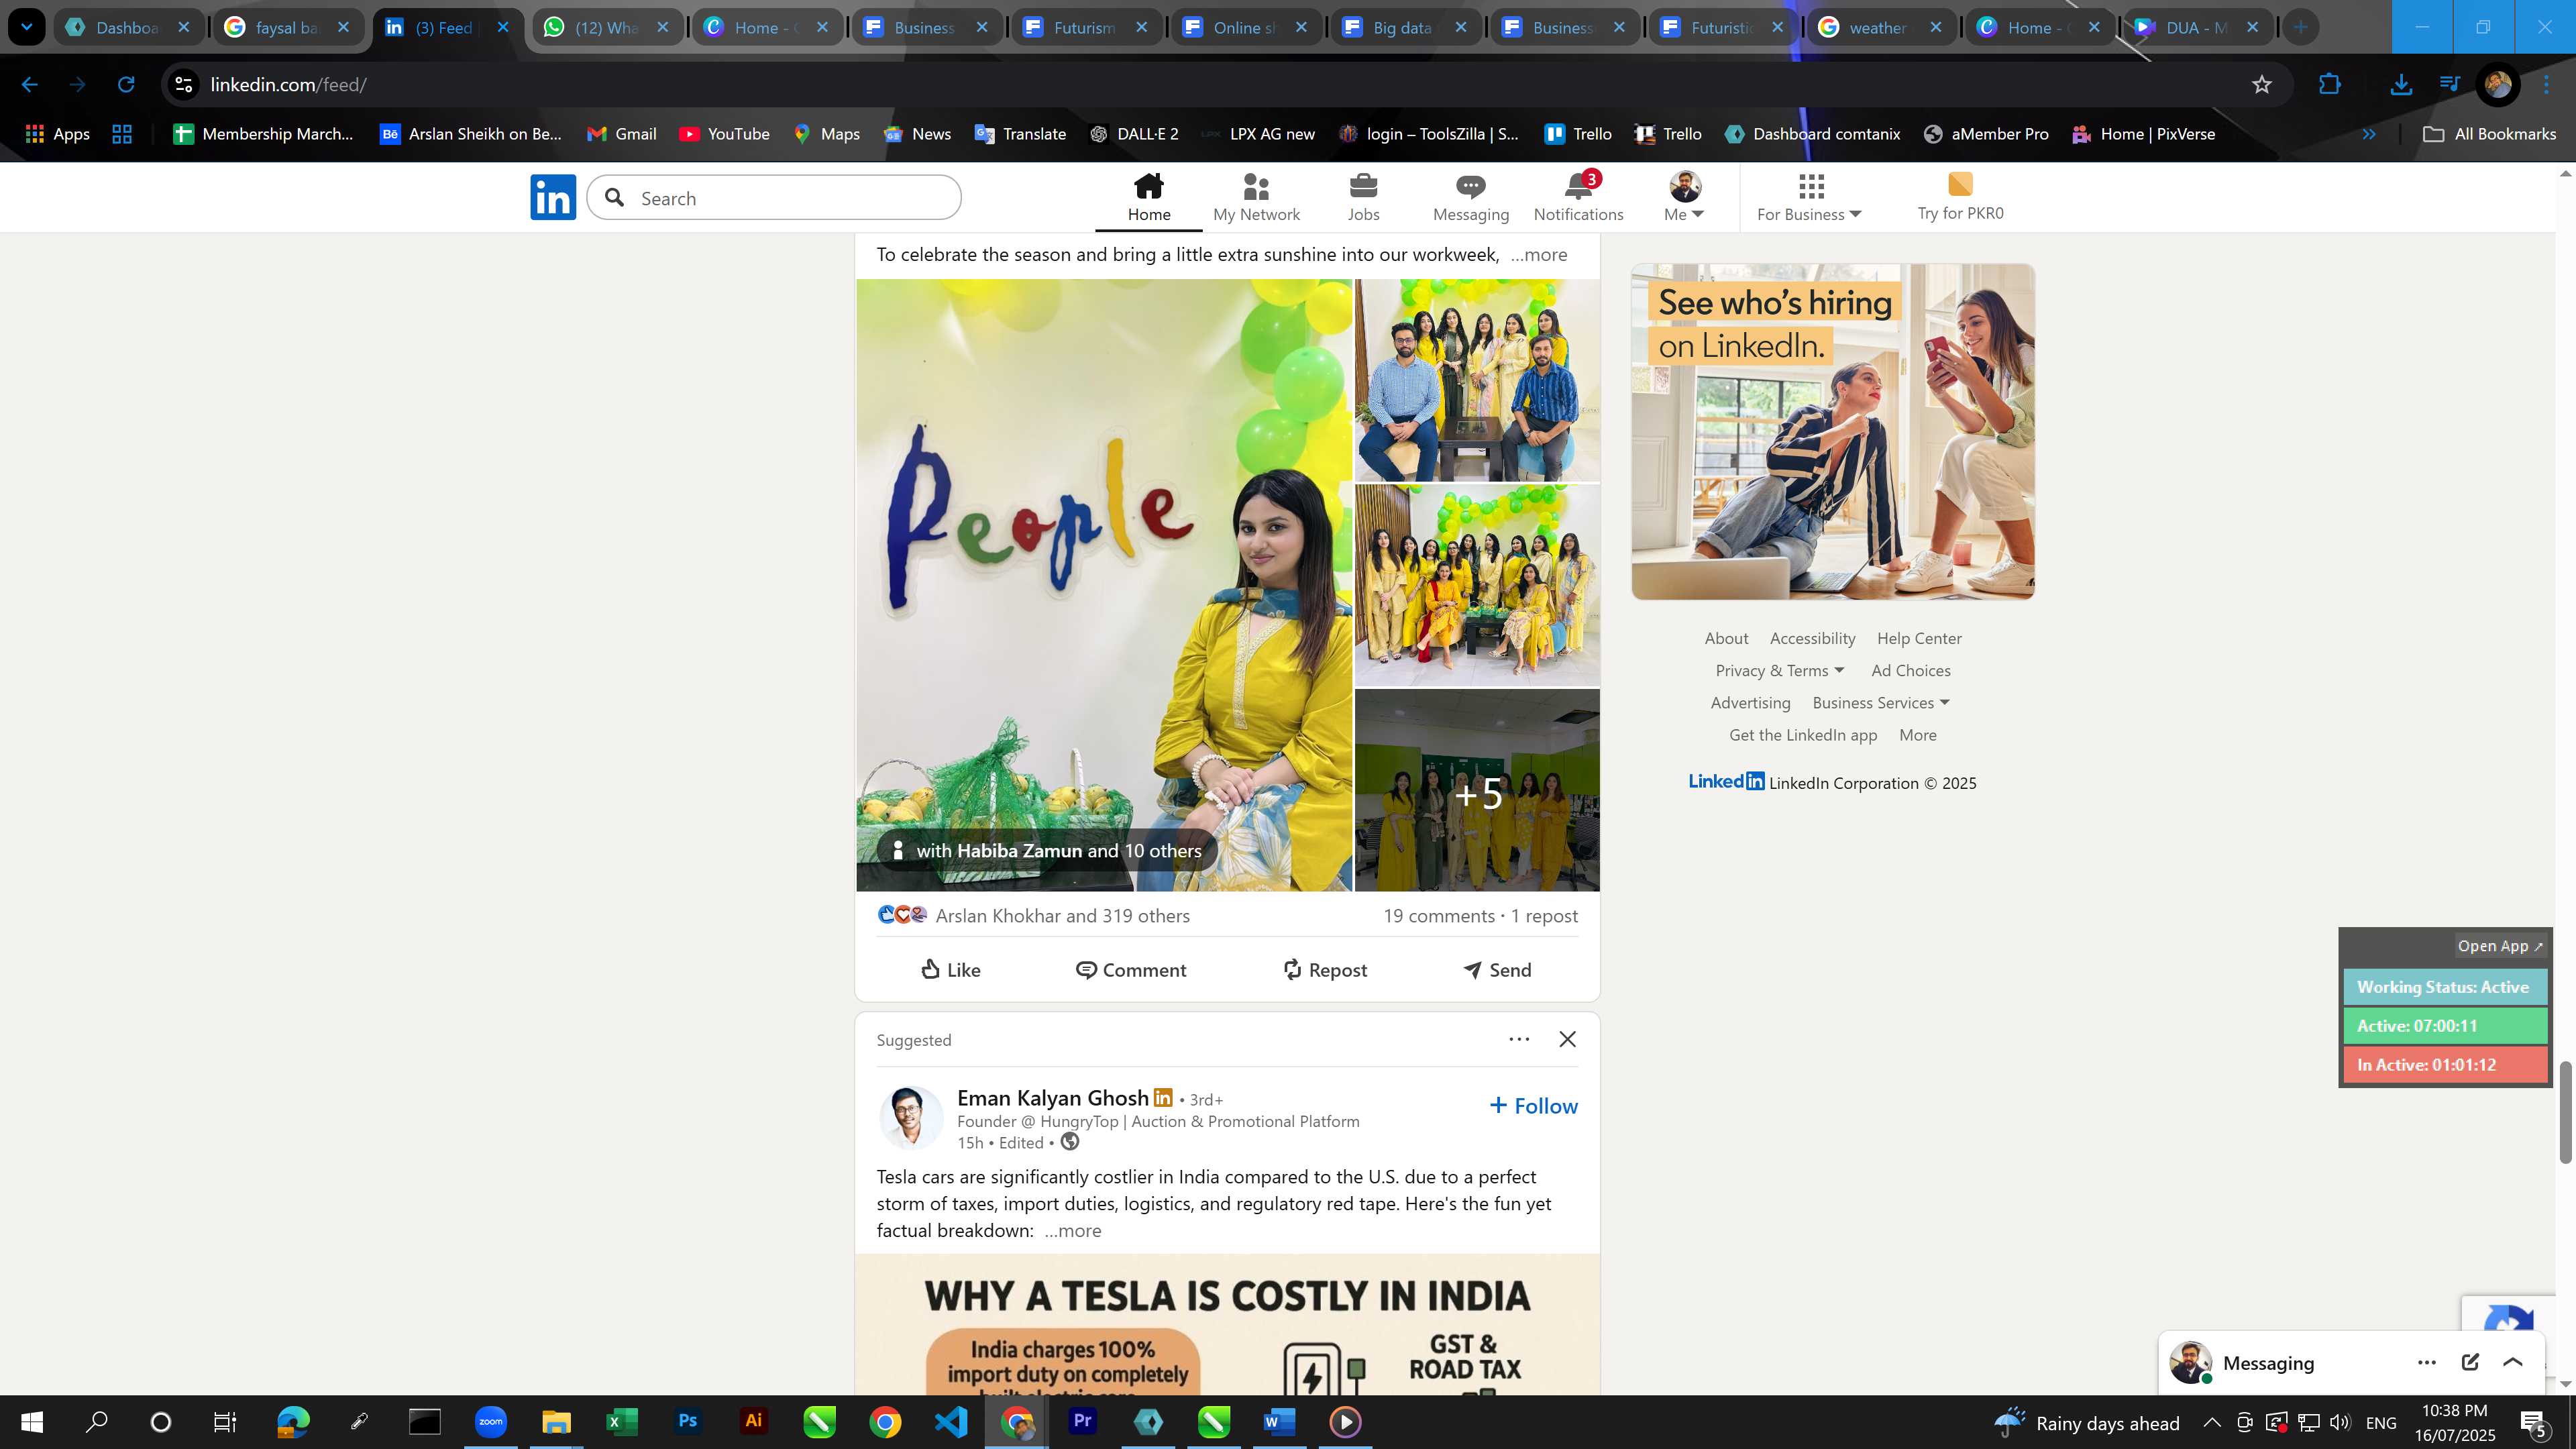2576x1449 pixels.
Task: Open the Chrome three-dot menu
Action: 2547,85
